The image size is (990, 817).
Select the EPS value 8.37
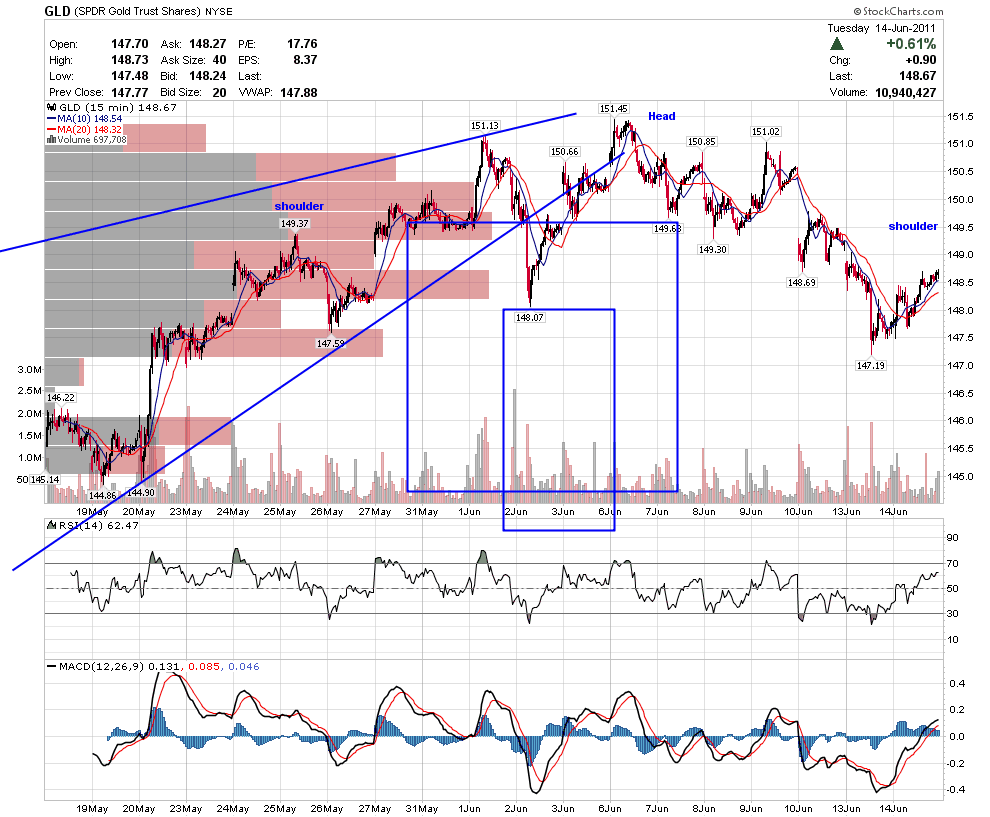coord(305,60)
